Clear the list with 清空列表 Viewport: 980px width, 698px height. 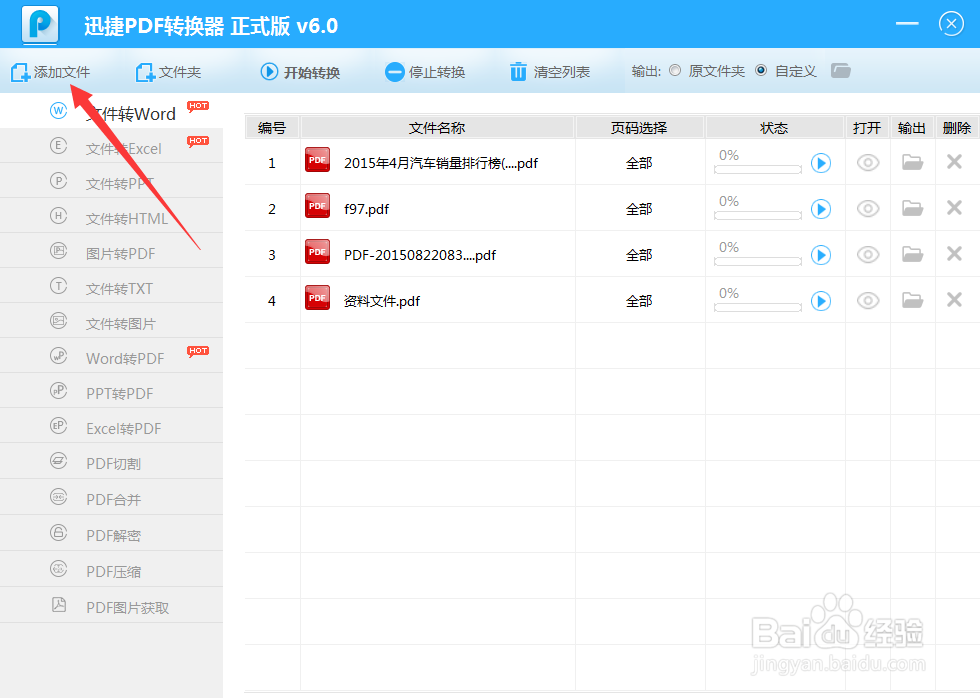pyautogui.click(x=549, y=72)
